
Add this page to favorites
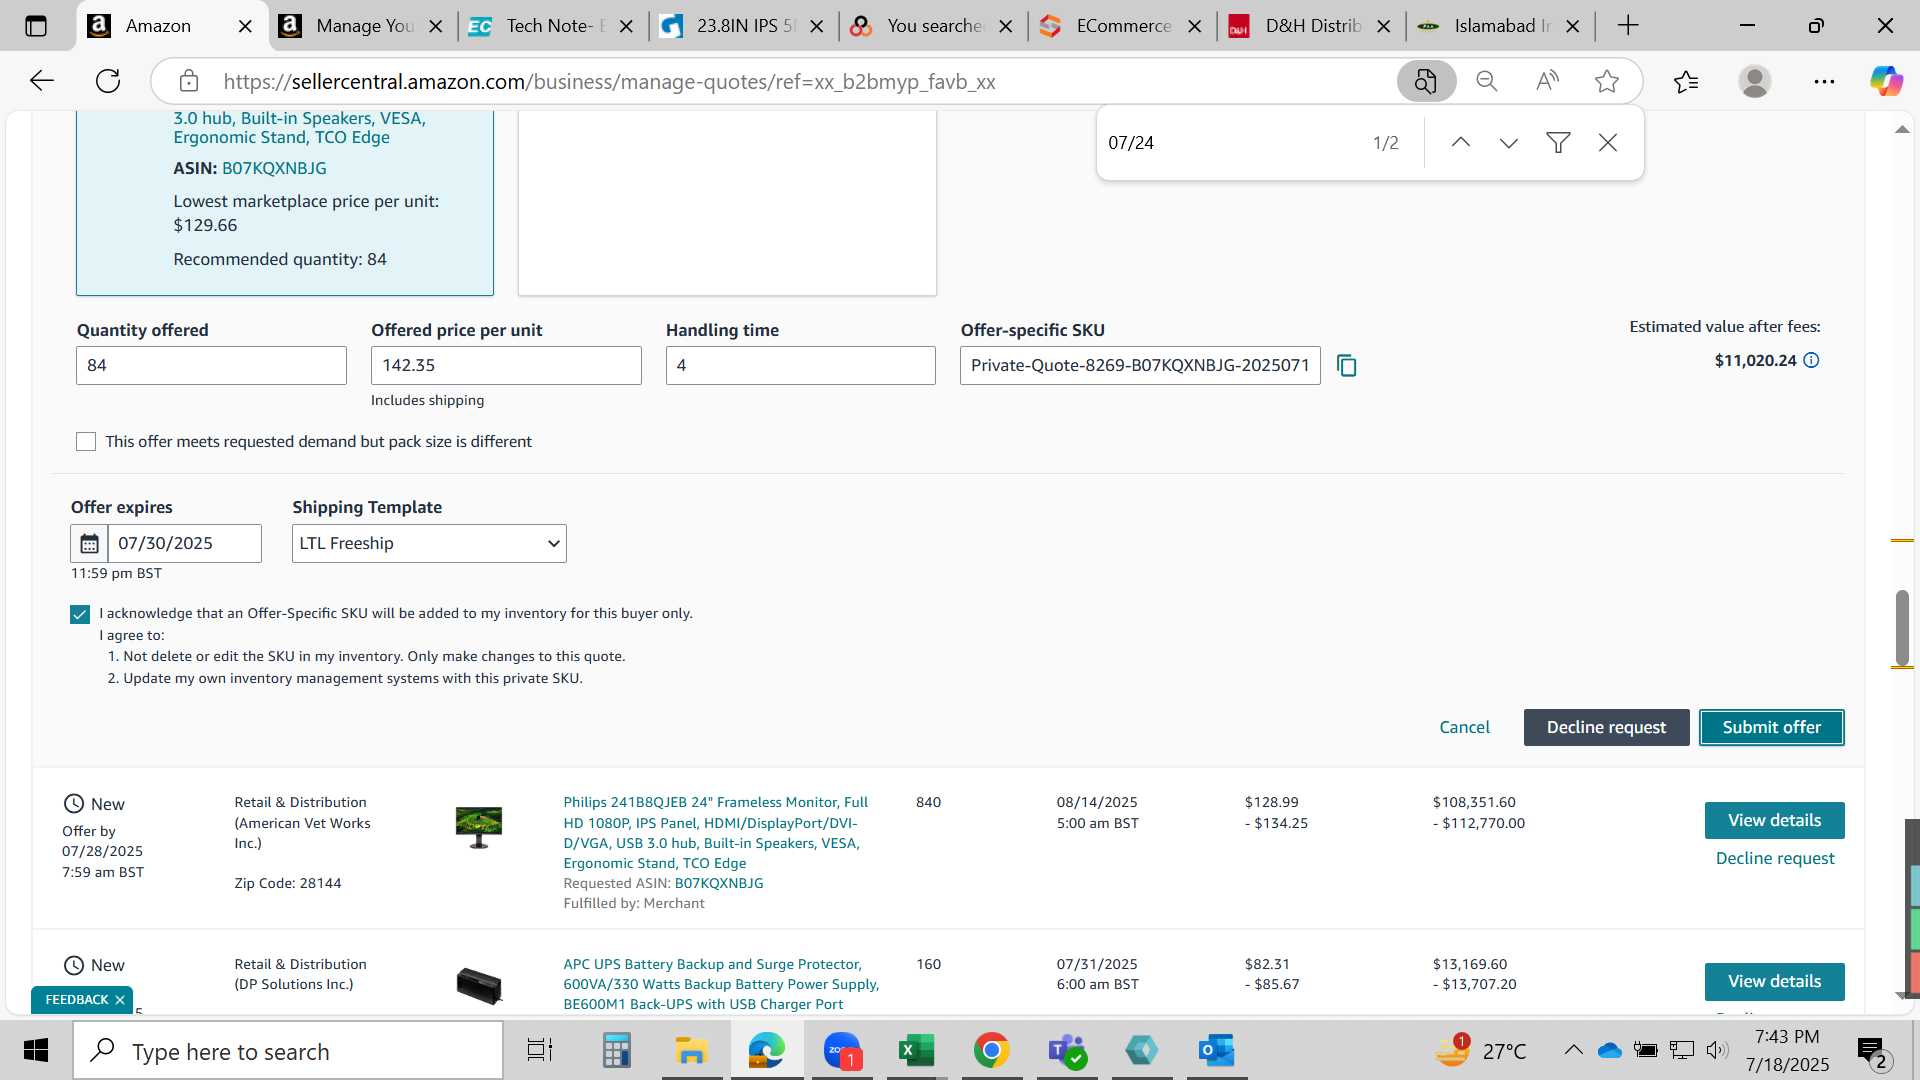pyautogui.click(x=1607, y=81)
